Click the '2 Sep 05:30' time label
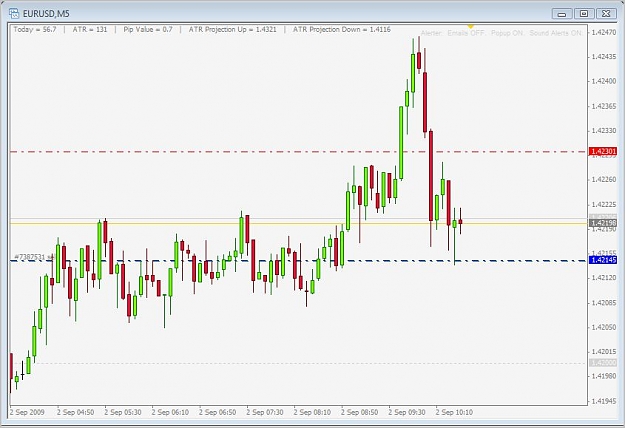 (123, 412)
